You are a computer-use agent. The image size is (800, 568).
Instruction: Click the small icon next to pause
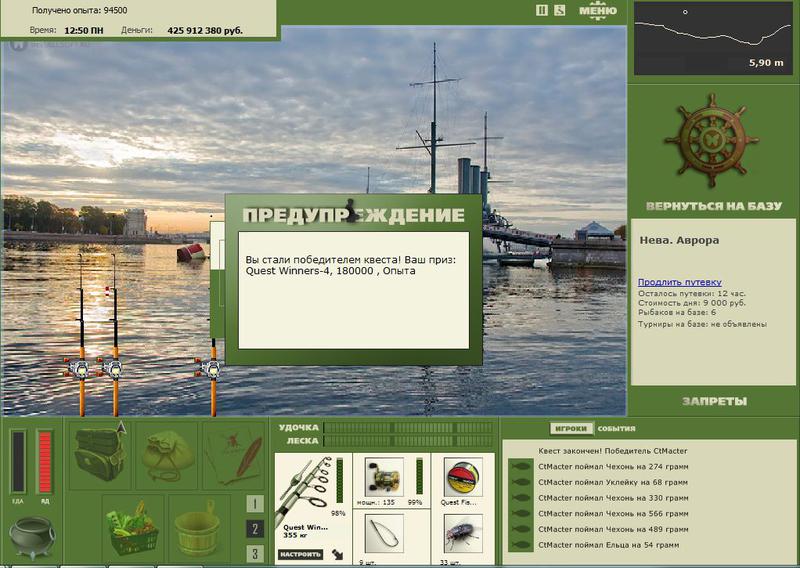(x=560, y=10)
